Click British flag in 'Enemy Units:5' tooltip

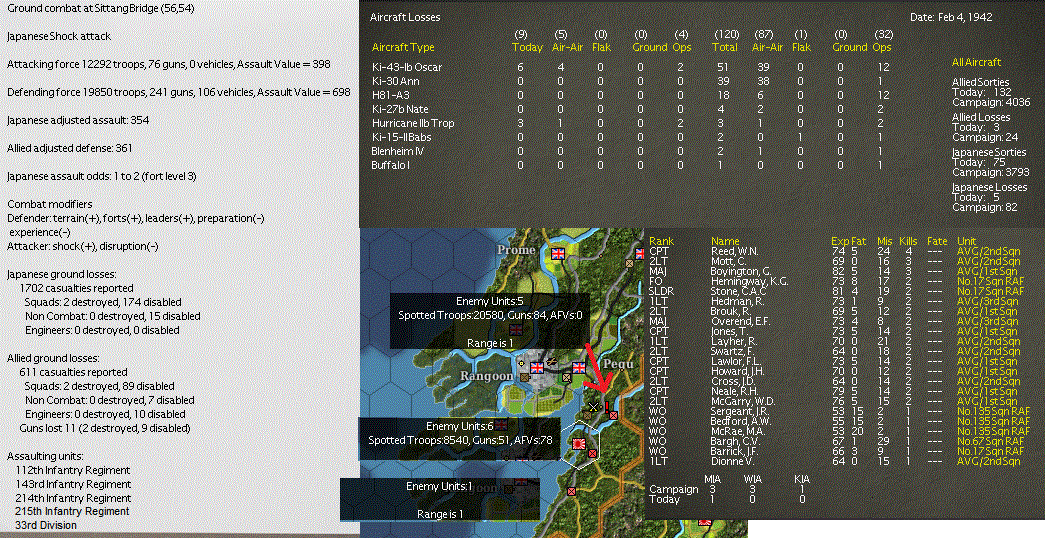pos(516,329)
